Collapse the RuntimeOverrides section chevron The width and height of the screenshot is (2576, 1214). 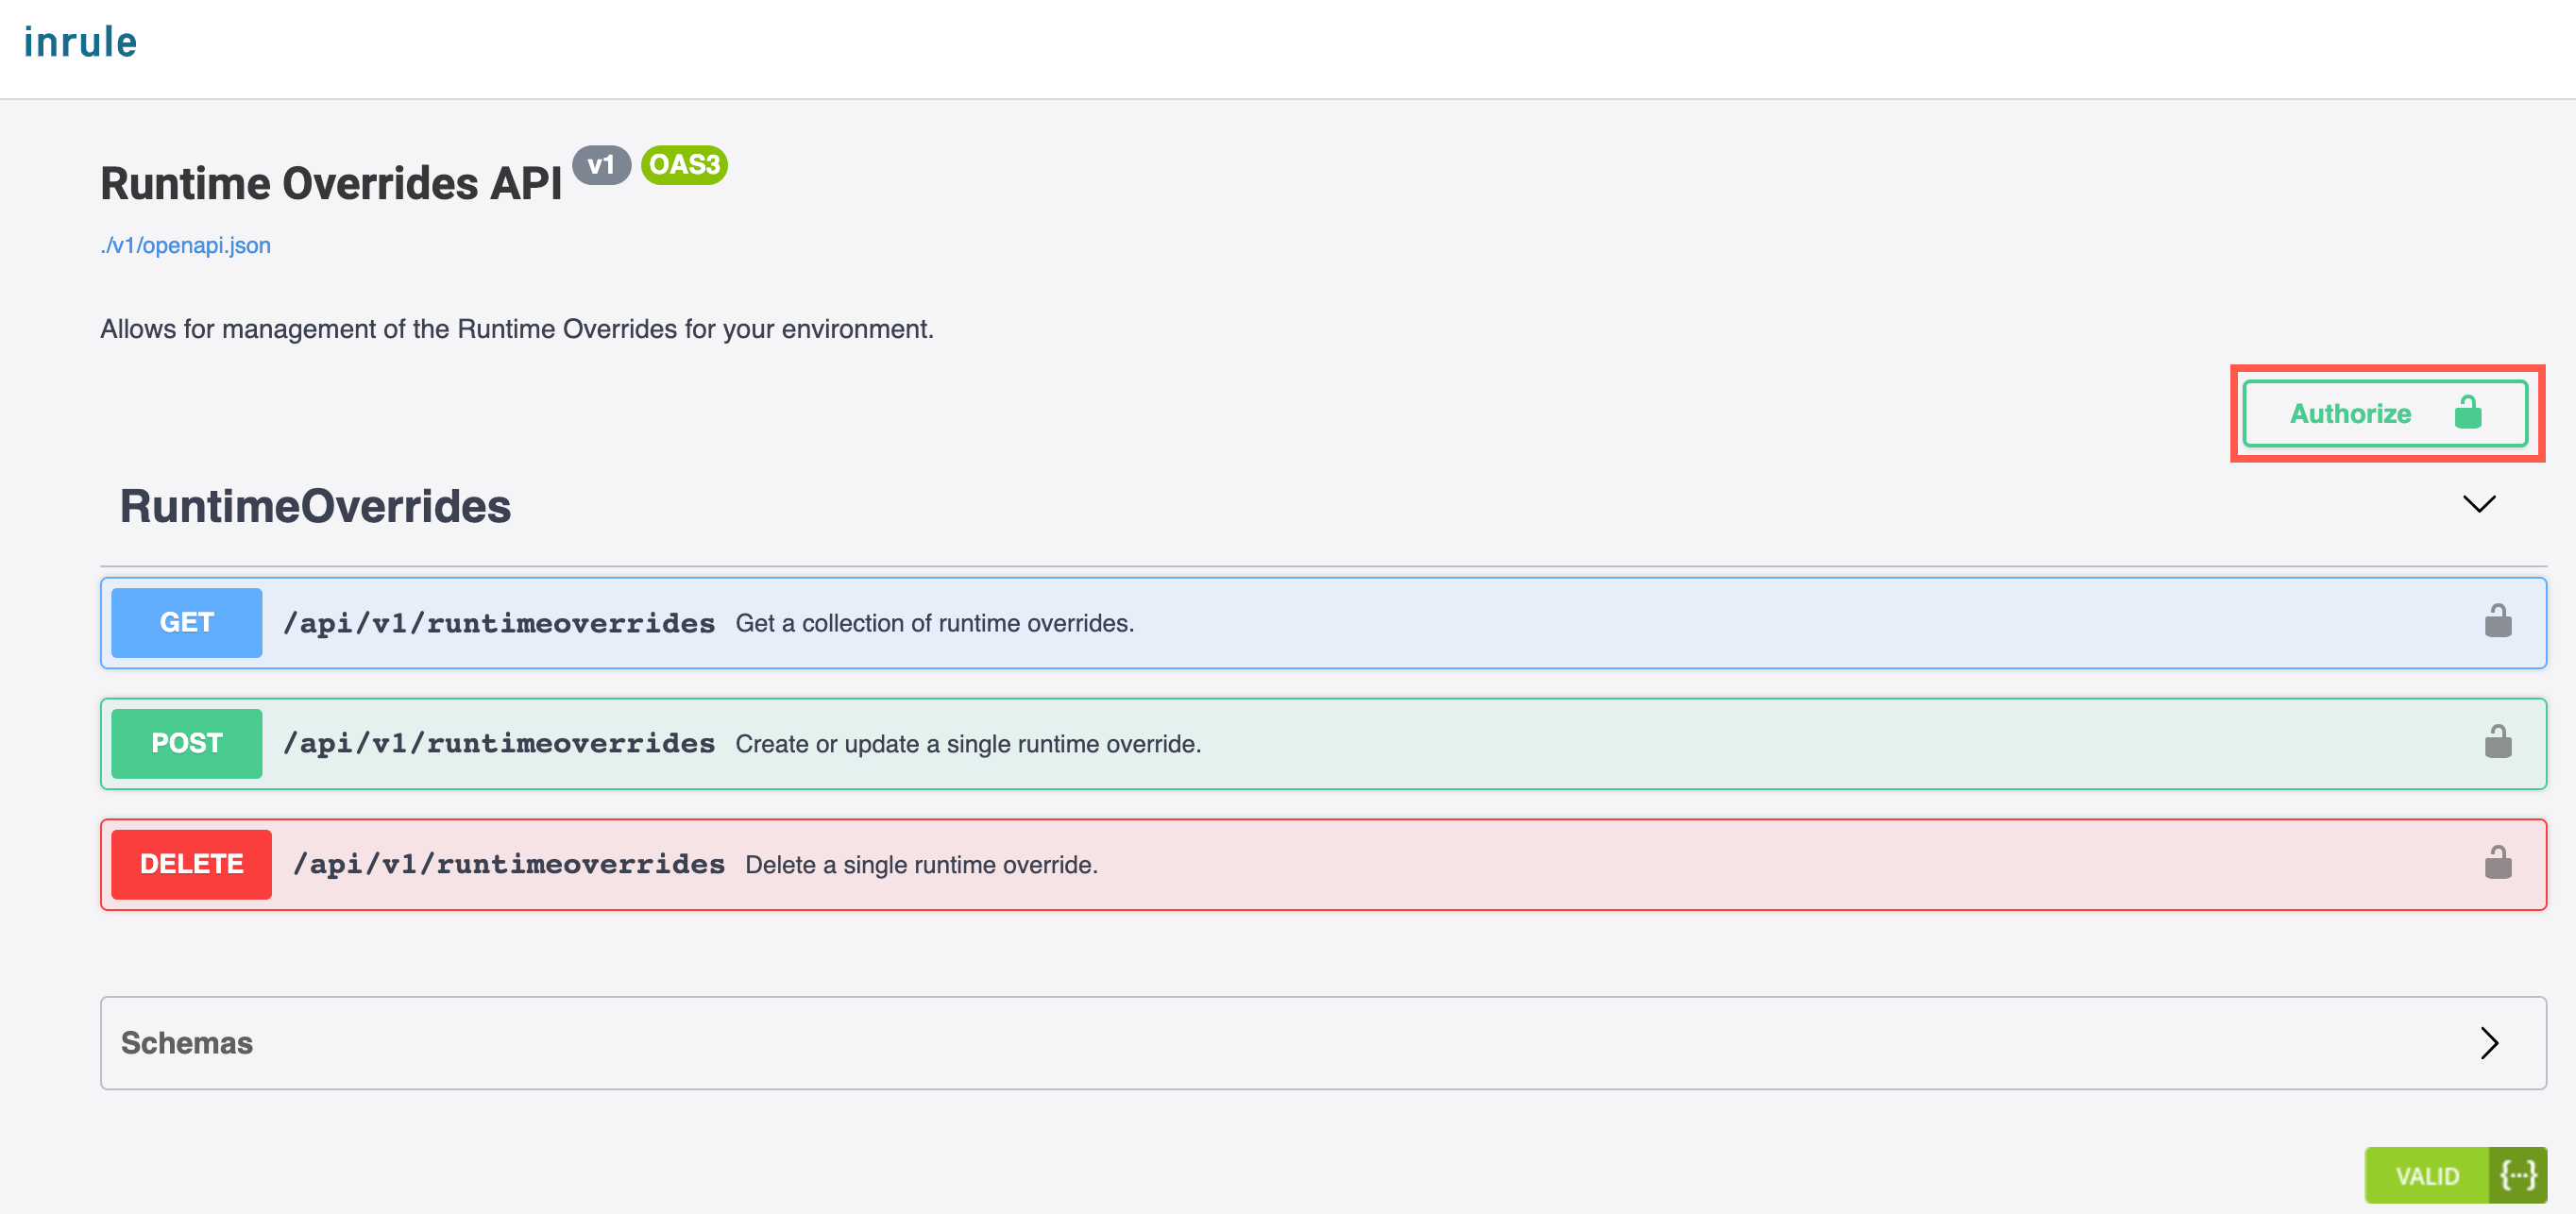point(2479,505)
